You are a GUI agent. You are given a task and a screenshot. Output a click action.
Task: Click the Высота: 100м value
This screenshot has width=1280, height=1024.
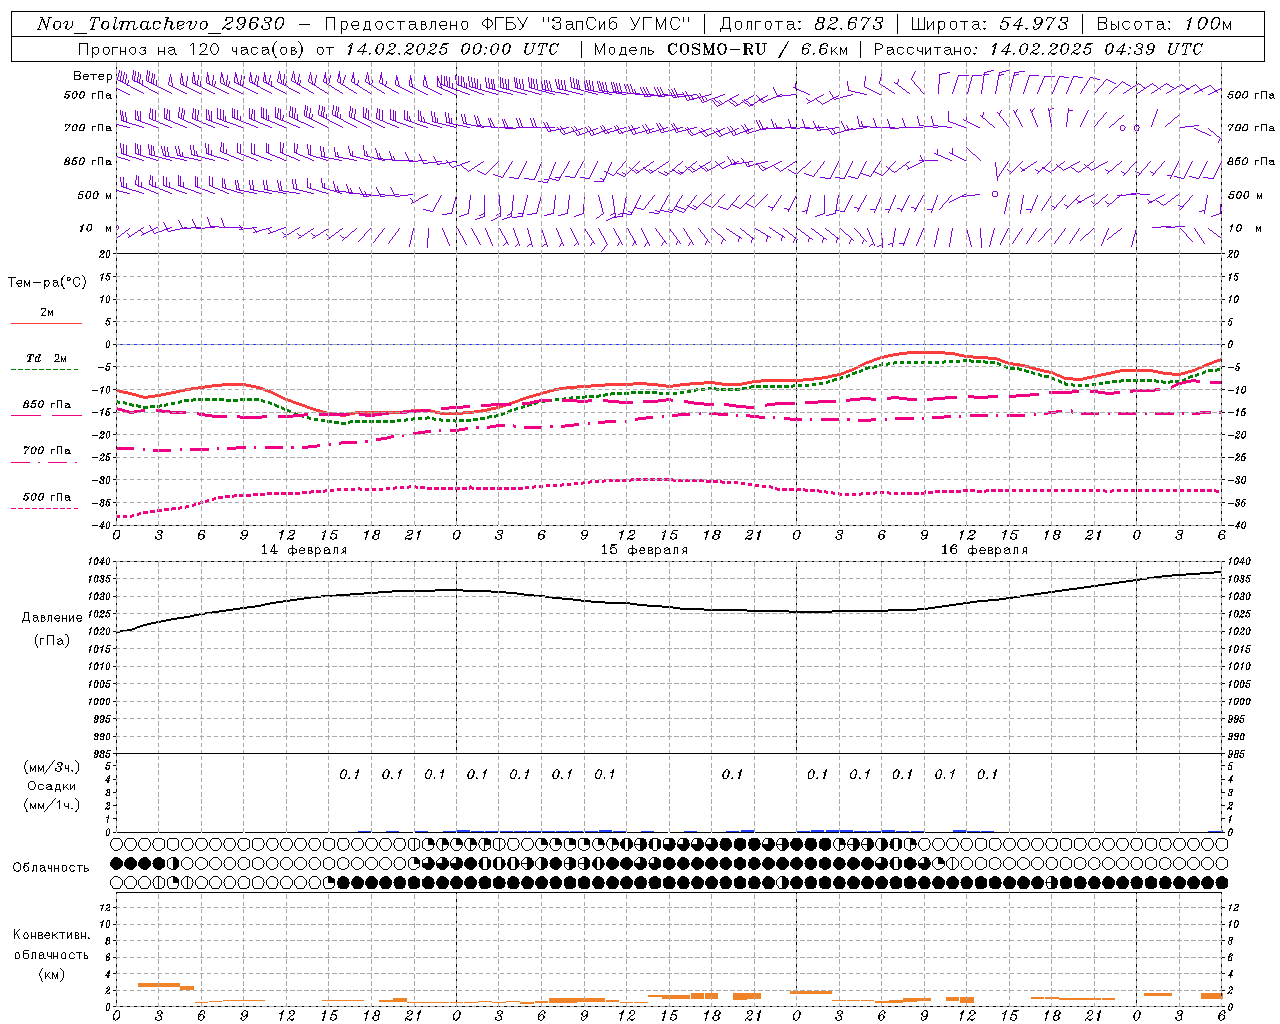[1164, 24]
